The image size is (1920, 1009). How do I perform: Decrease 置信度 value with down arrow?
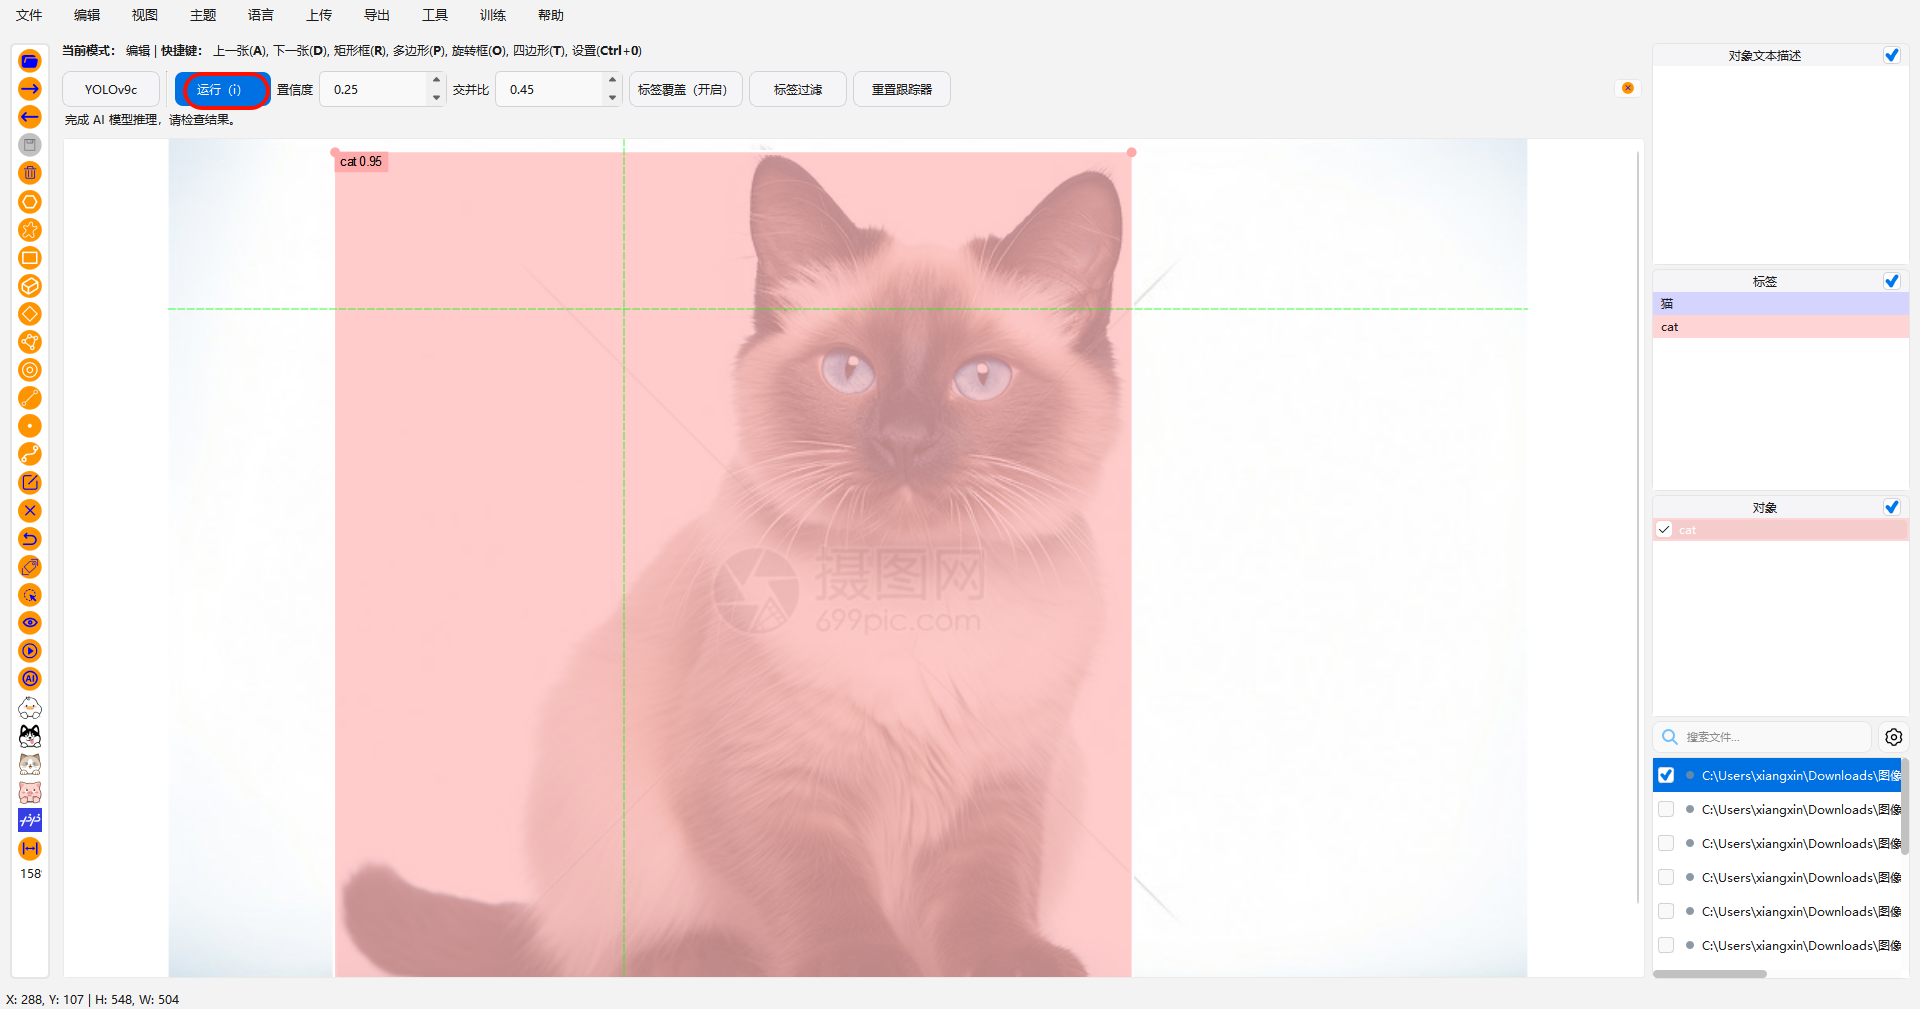point(436,98)
